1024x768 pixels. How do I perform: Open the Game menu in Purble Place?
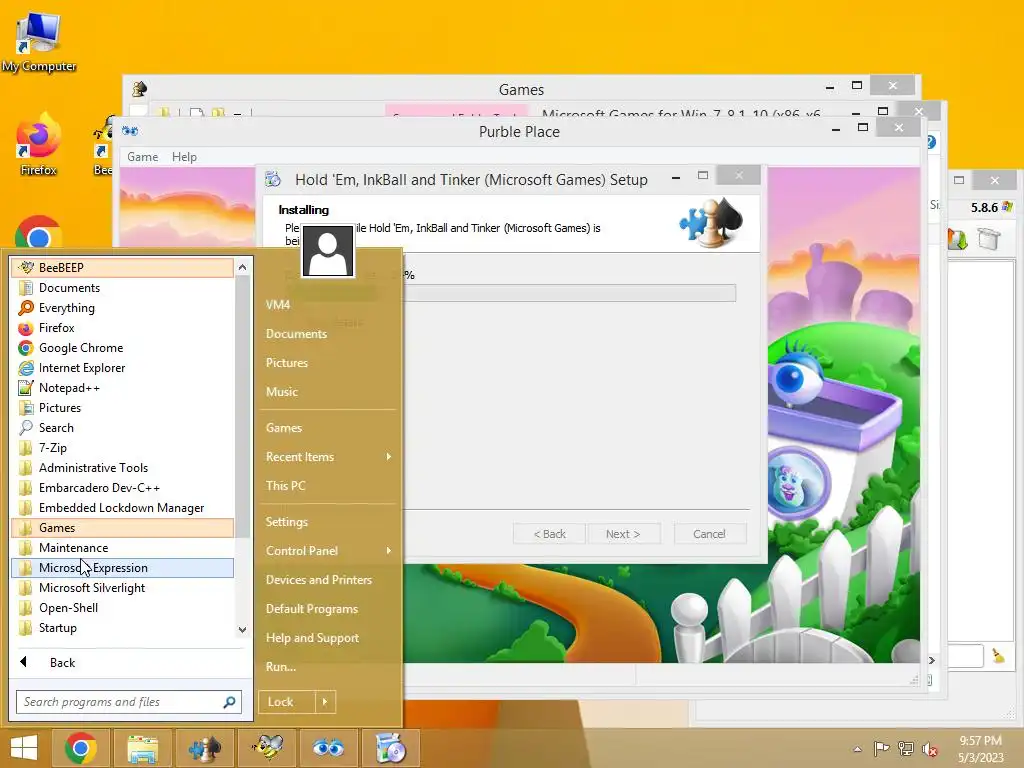coord(142,157)
